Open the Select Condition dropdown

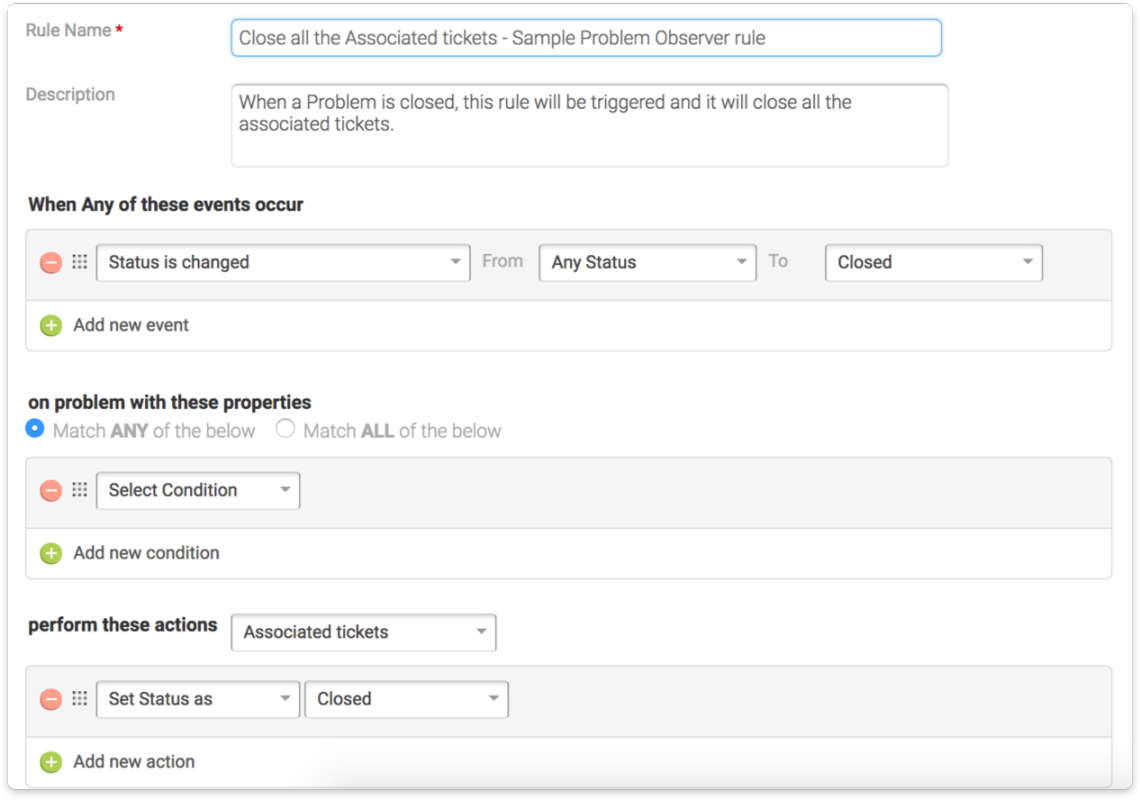click(x=197, y=490)
